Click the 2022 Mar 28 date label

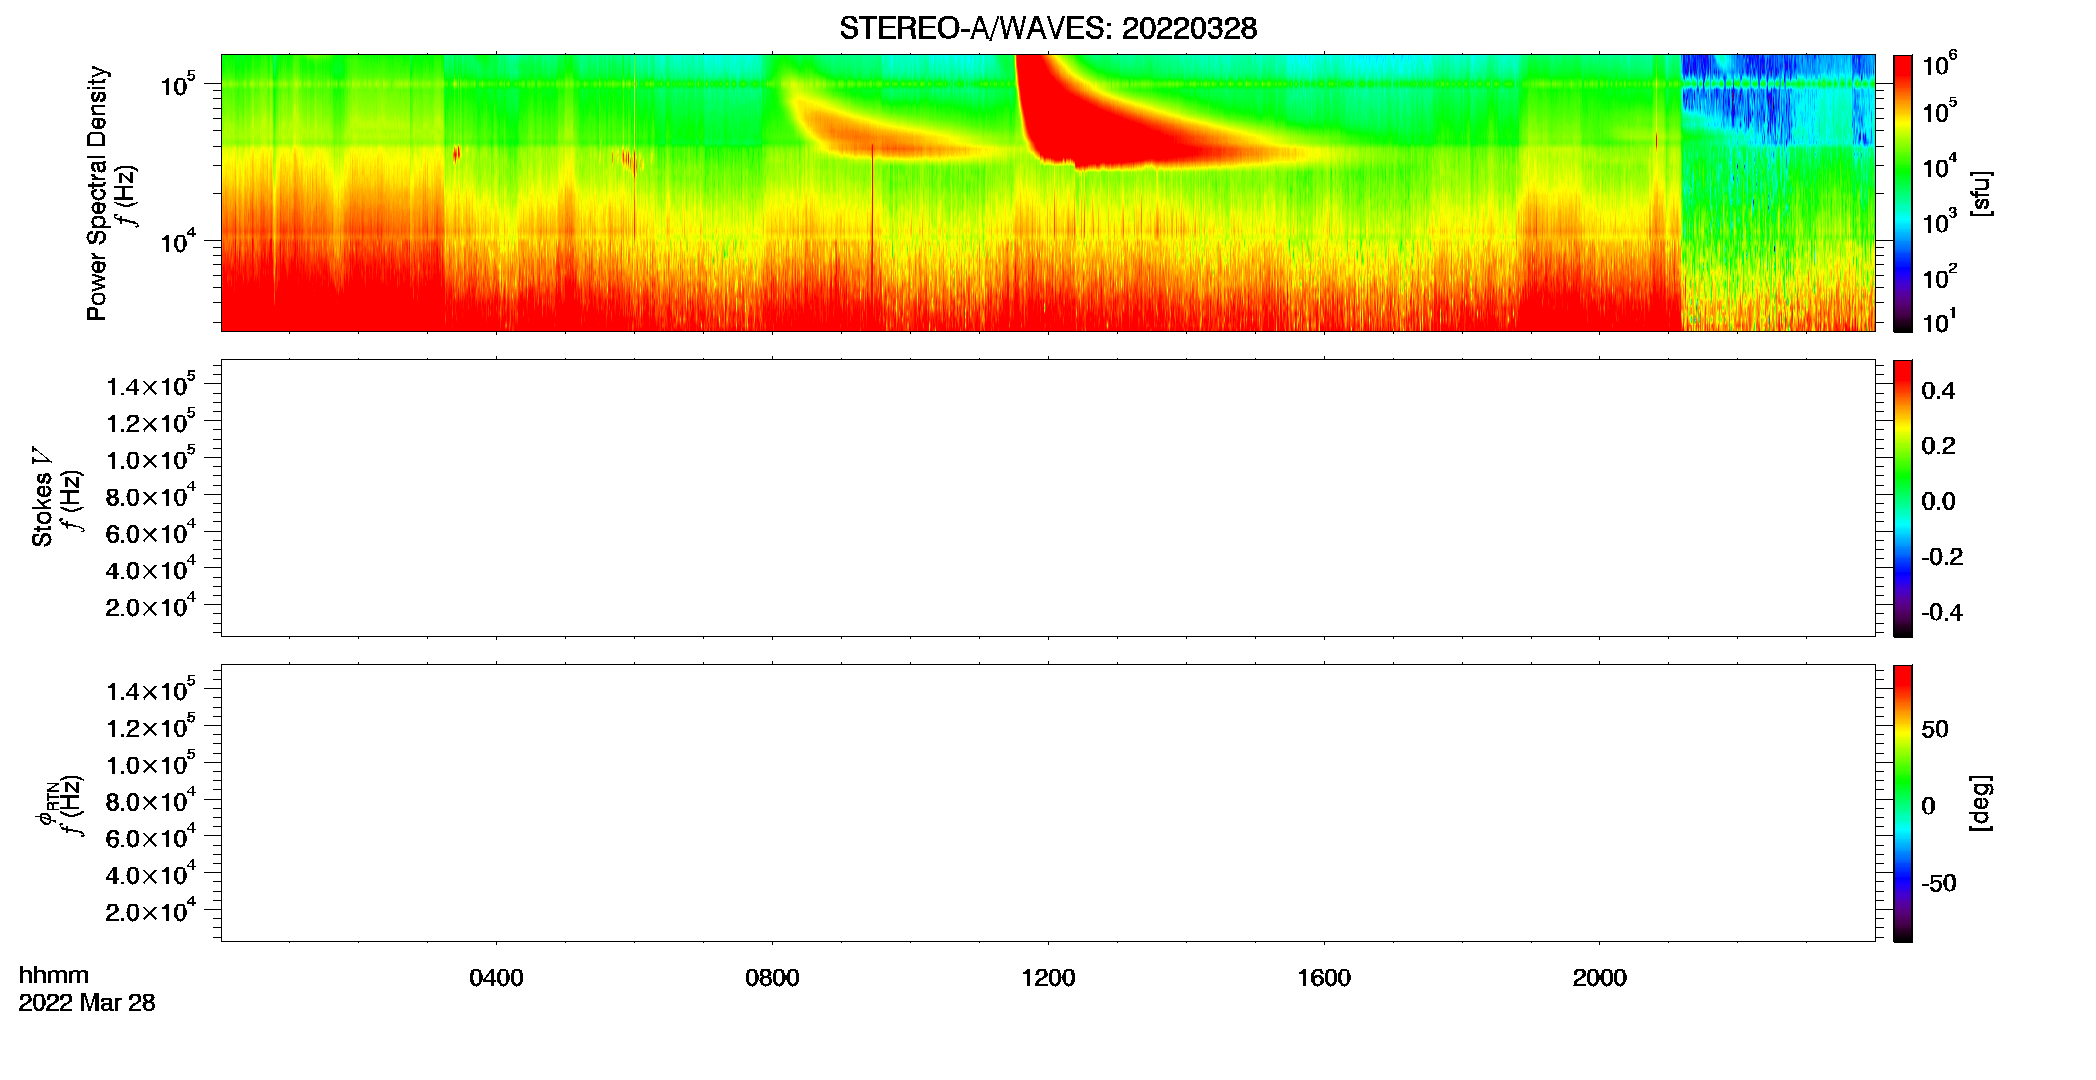tap(87, 1003)
